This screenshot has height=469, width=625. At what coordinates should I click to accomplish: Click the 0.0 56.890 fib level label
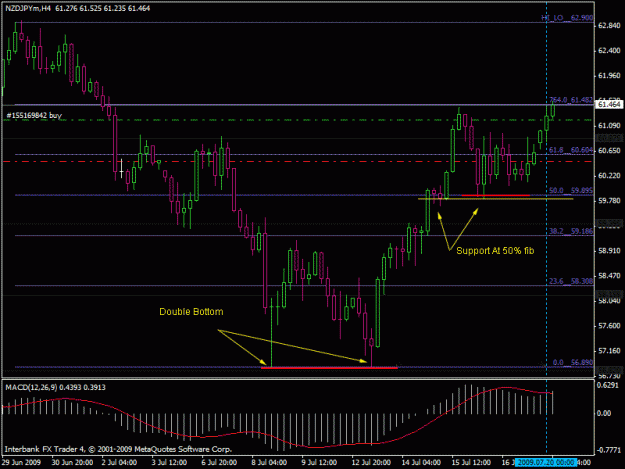coord(573,363)
